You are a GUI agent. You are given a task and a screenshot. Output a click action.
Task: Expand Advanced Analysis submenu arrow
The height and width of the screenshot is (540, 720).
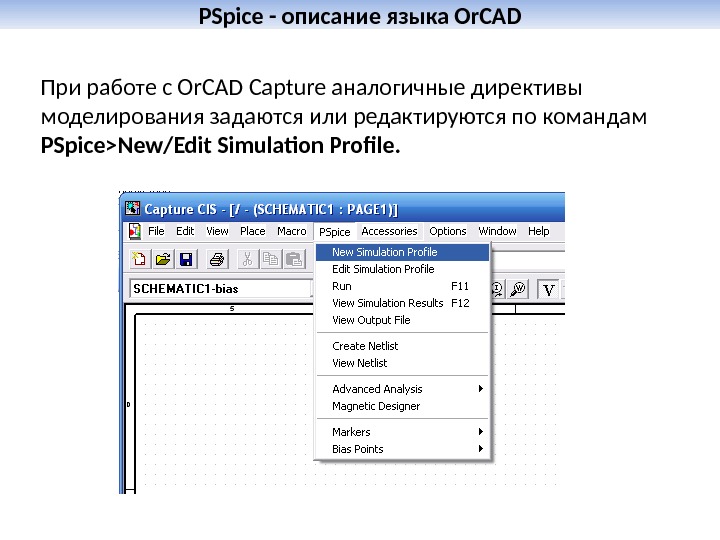tap(481, 388)
